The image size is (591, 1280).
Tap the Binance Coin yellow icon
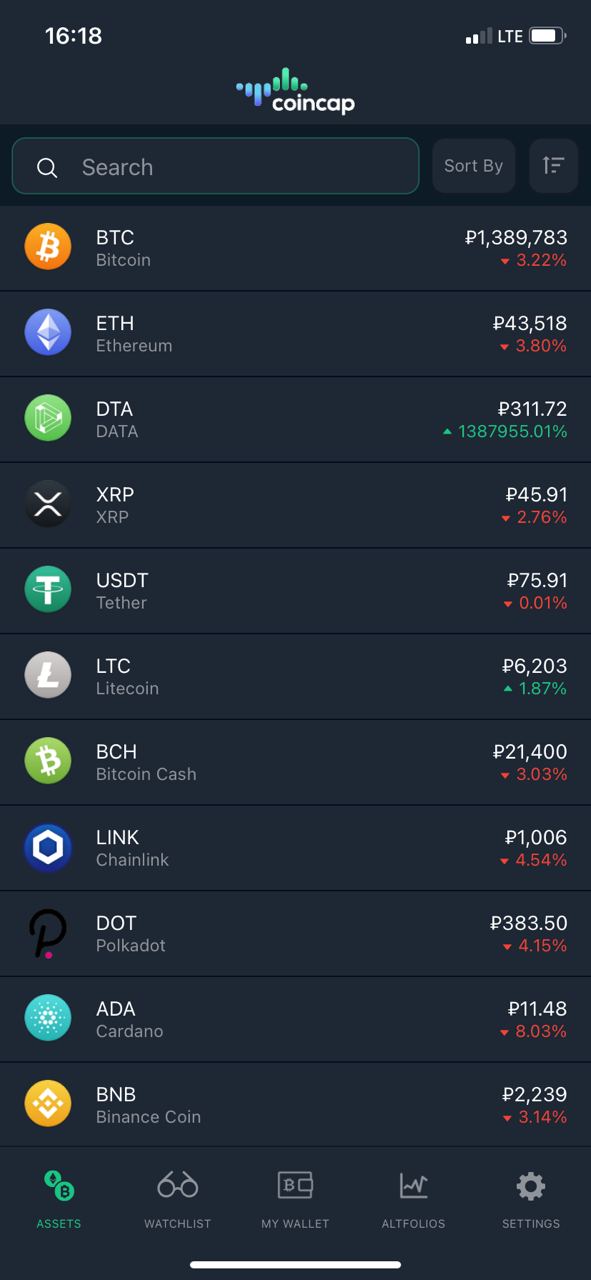tap(48, 1104)
